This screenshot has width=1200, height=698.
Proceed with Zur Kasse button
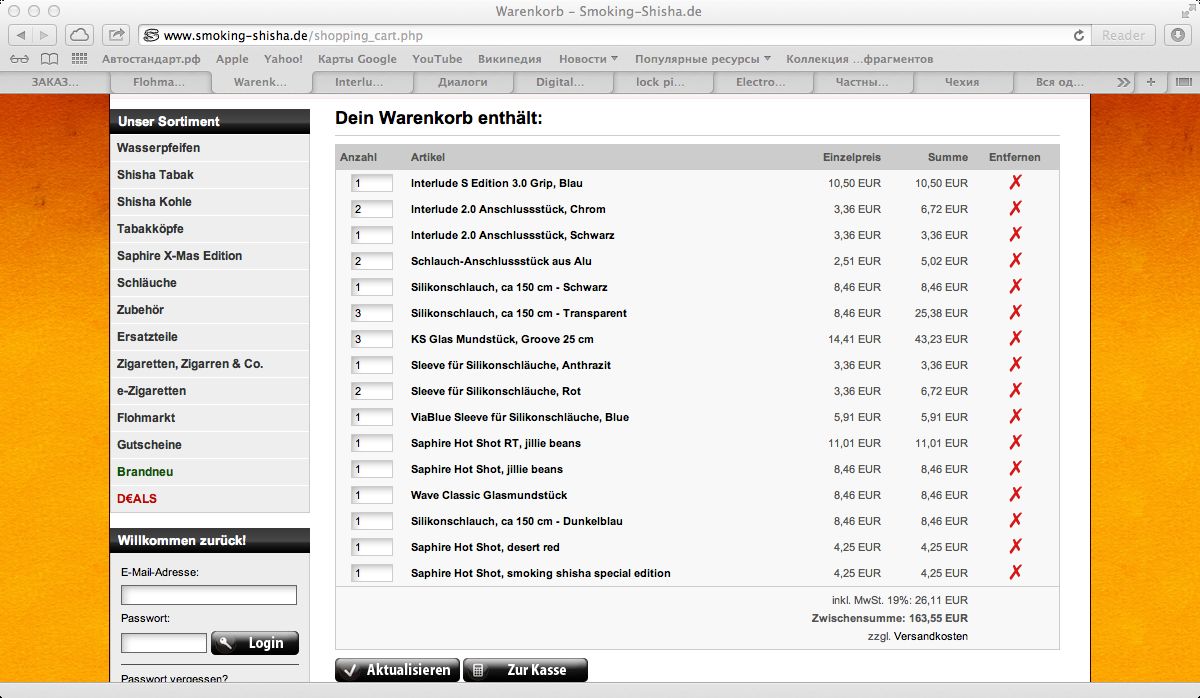525,670
